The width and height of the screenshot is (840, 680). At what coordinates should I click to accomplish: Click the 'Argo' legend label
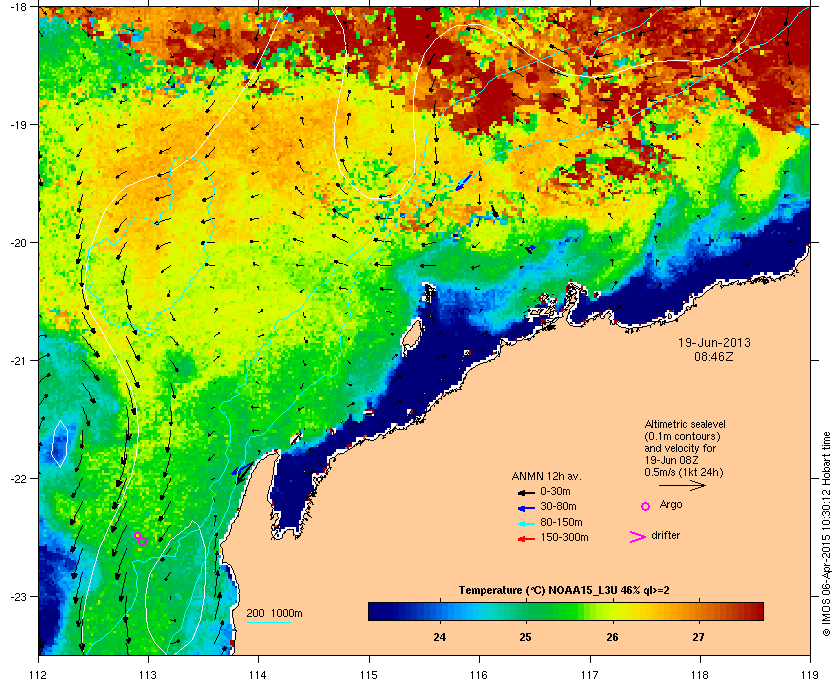point(671,505)
